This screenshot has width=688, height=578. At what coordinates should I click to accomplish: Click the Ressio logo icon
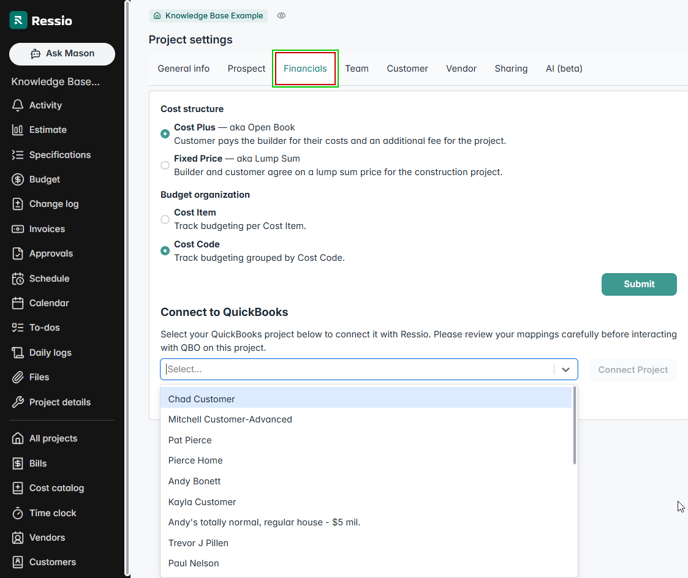pyautogui.click(x=18, y=20)
